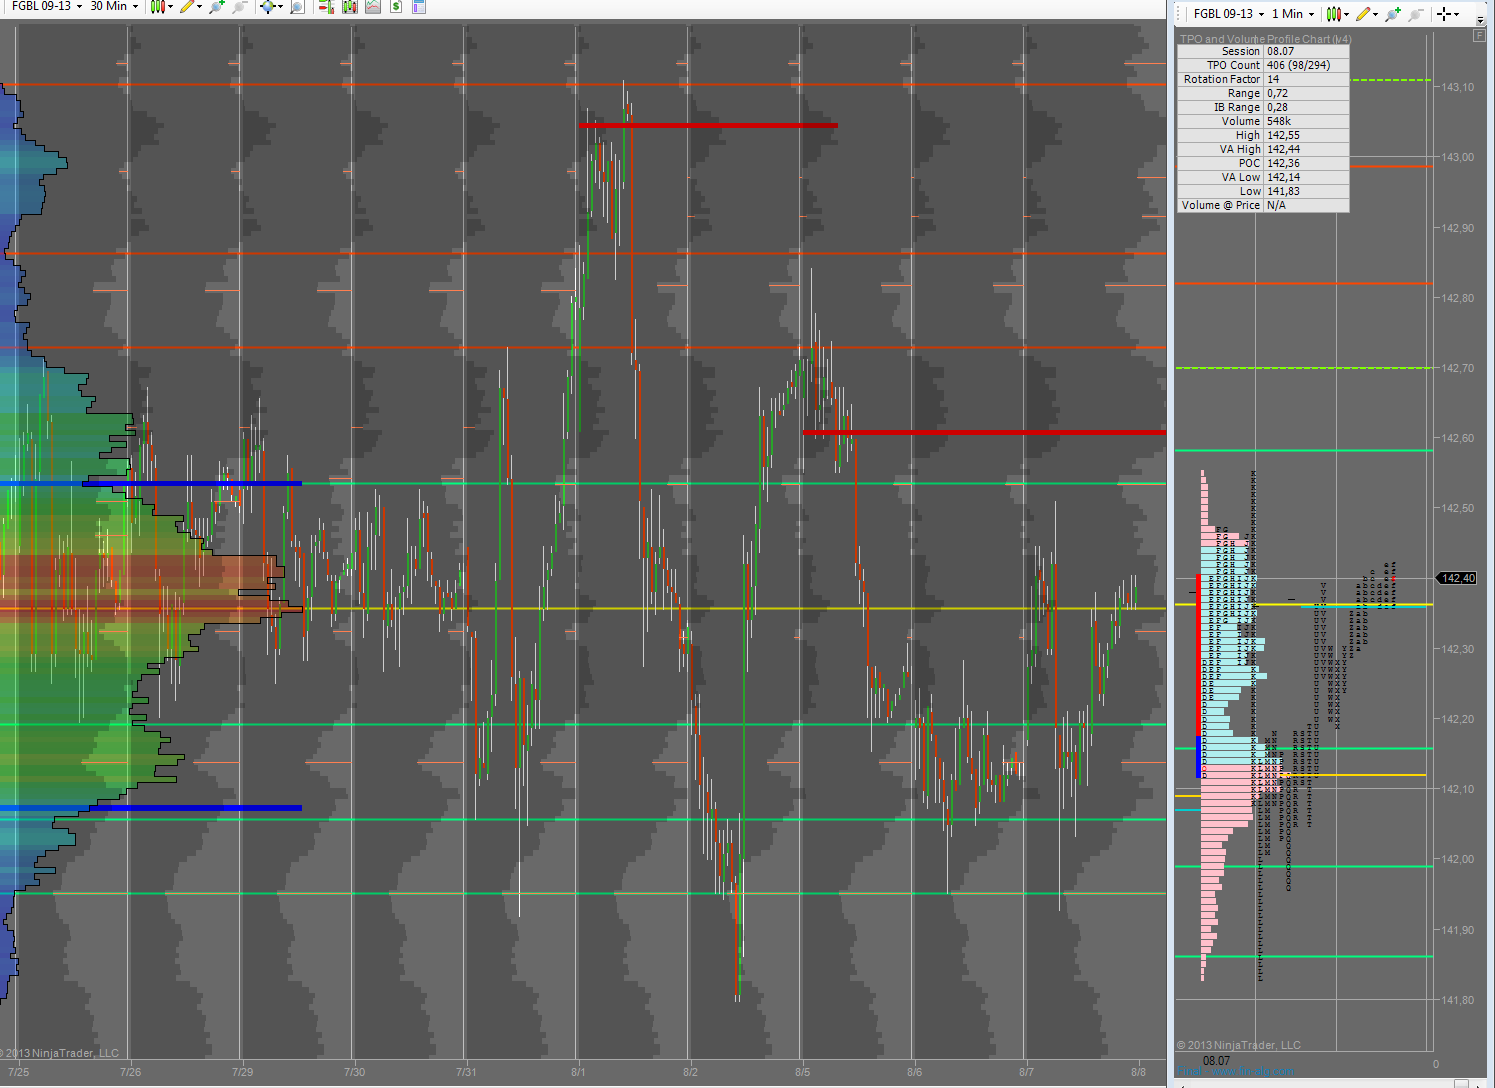Click the Final - www.fin-alg.com link text
This screenshot has width=1495, height=1088.
[x=1235, y=1072]
